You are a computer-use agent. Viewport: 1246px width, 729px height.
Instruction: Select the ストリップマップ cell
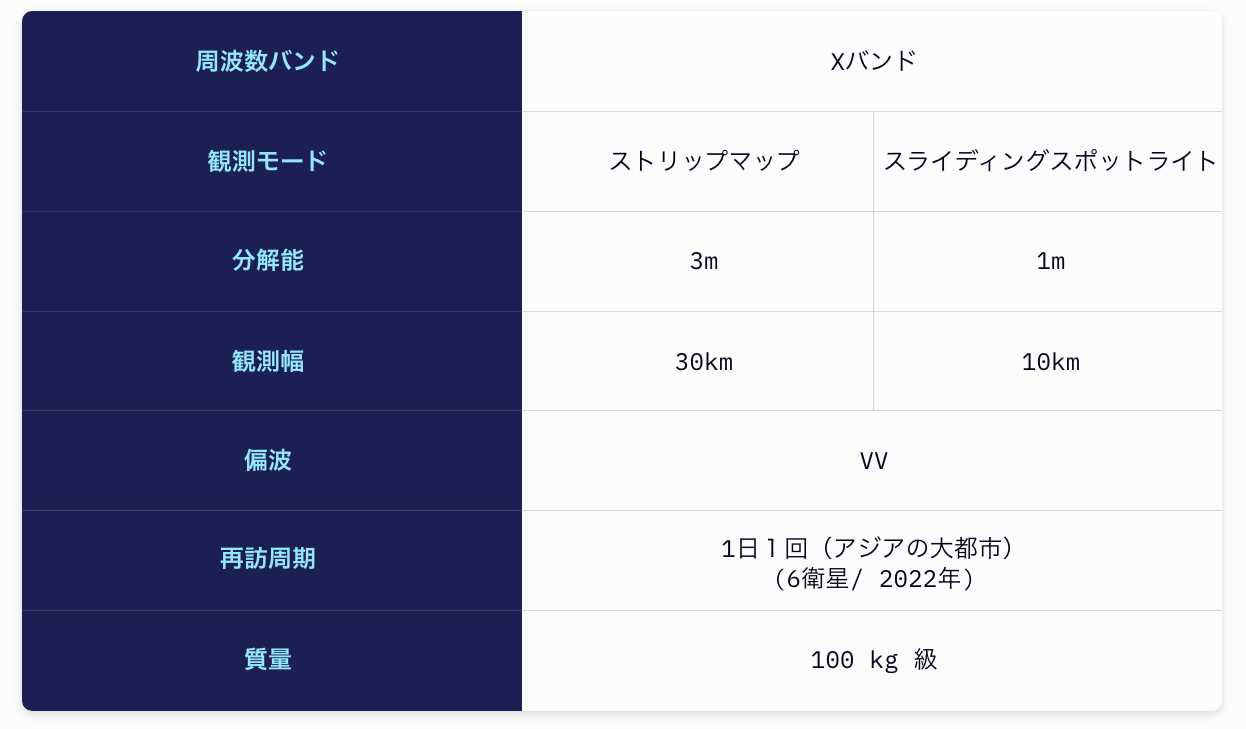pos(697,161)
